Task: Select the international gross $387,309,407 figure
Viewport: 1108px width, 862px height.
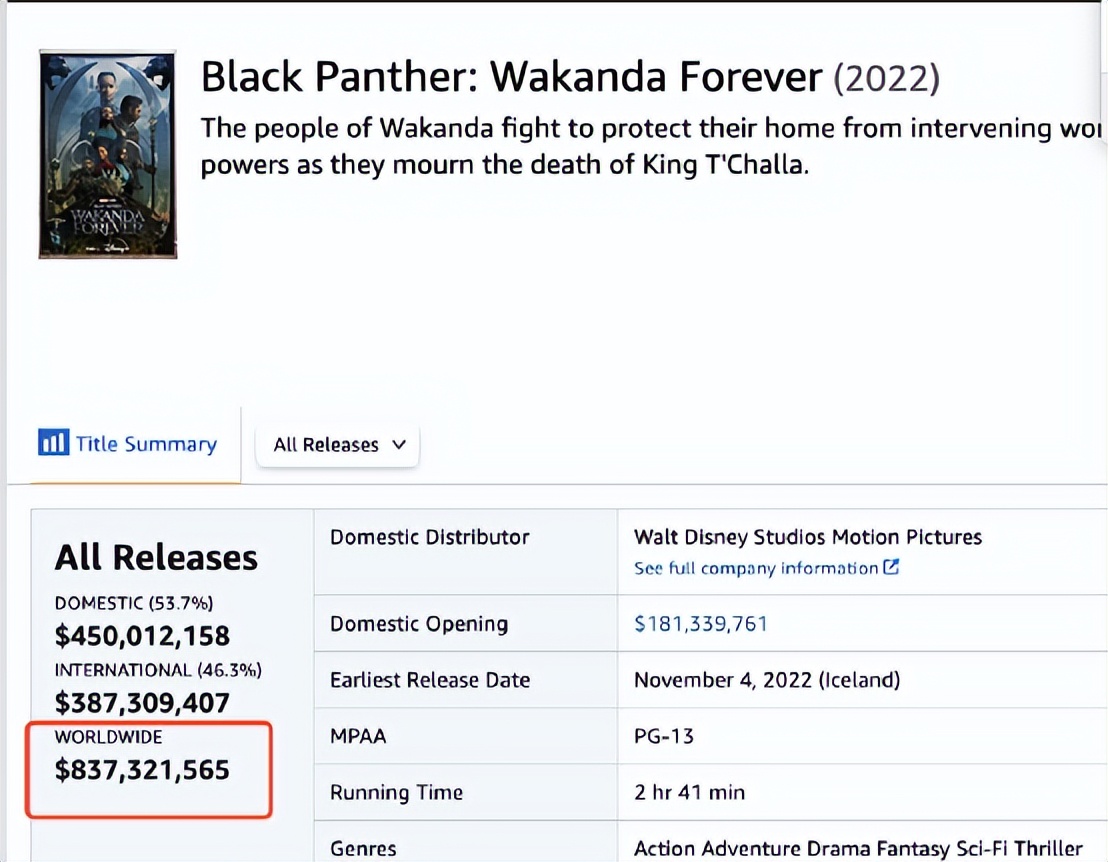Action: (142, 703)
